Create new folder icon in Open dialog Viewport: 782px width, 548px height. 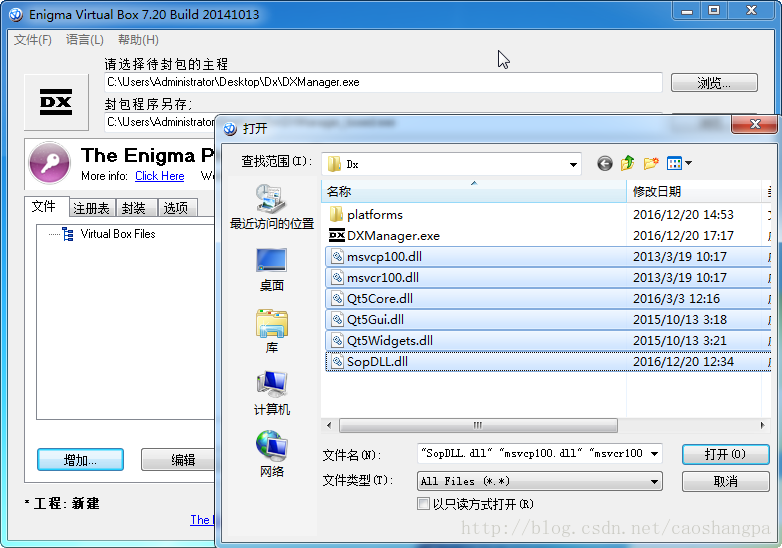[x=651, y=163]
